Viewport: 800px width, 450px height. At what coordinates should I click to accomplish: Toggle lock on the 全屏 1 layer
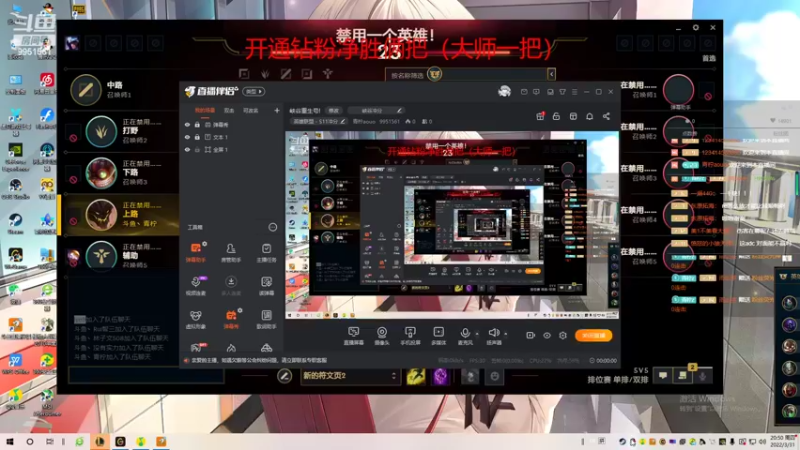point(197,149)
